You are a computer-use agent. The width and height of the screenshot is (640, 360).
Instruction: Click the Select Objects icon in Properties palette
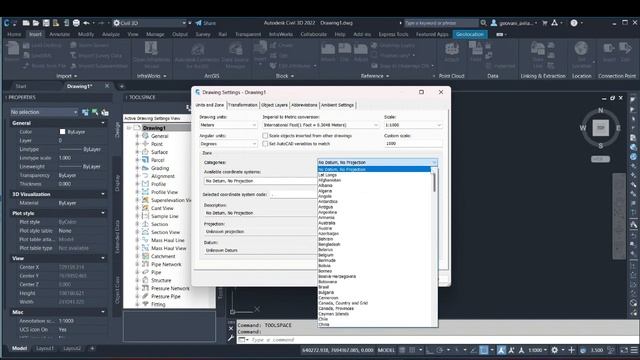coord(95,112)
